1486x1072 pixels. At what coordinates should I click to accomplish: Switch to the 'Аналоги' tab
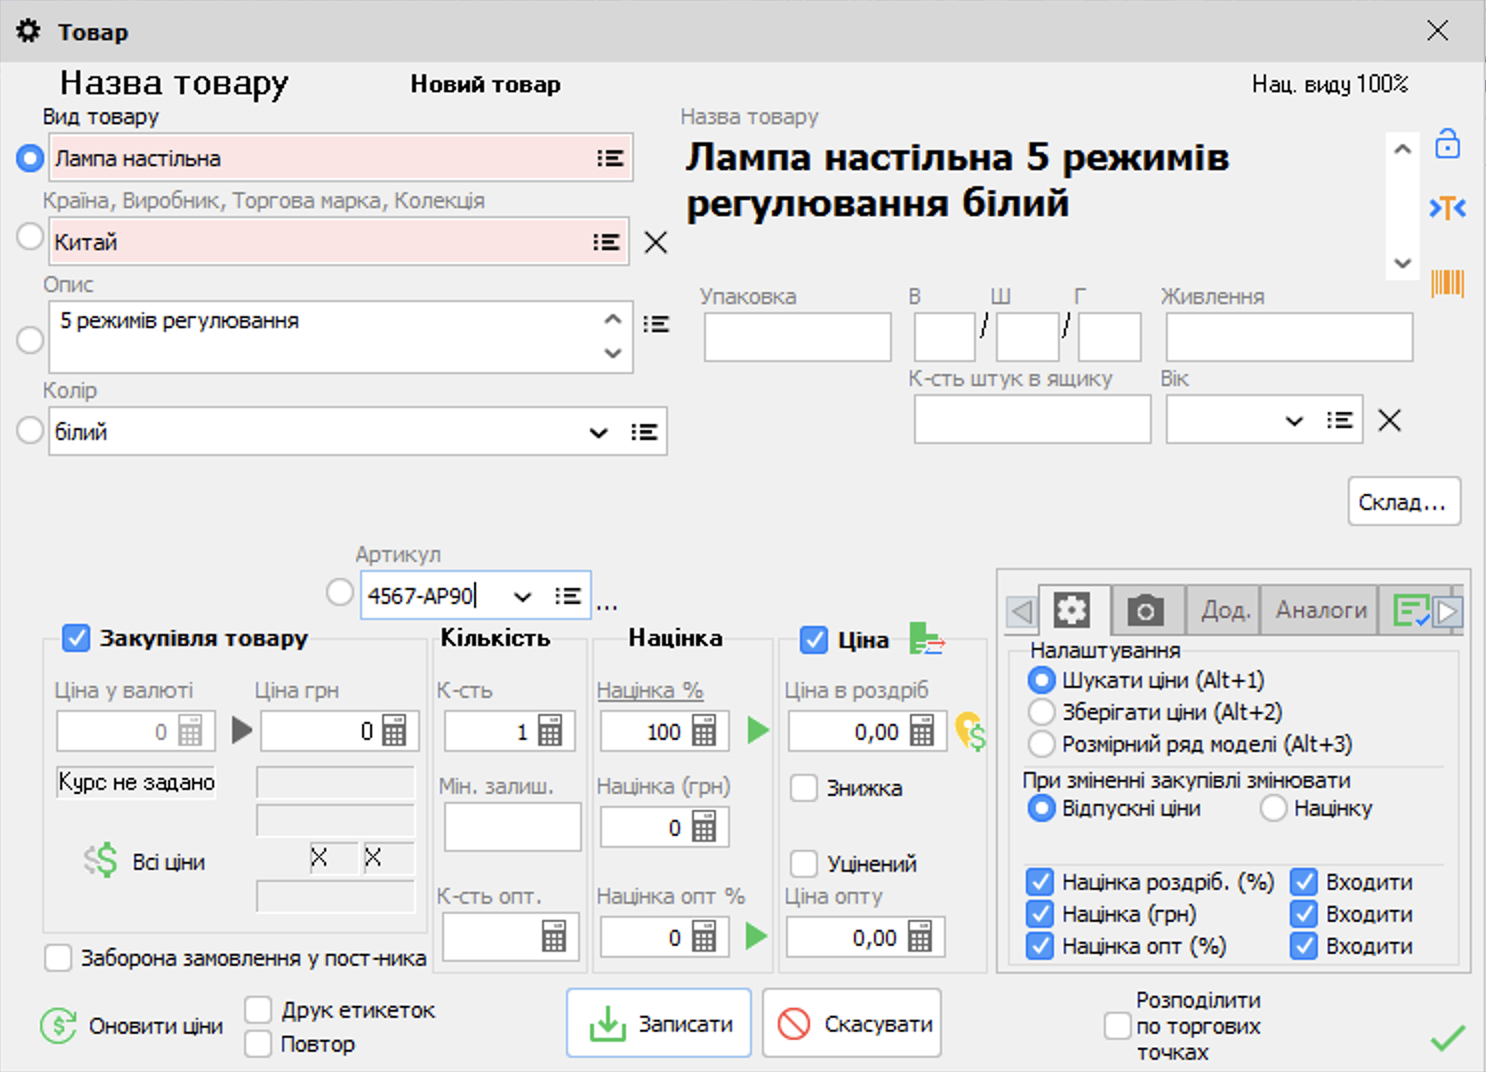[x=1318, y=610]
